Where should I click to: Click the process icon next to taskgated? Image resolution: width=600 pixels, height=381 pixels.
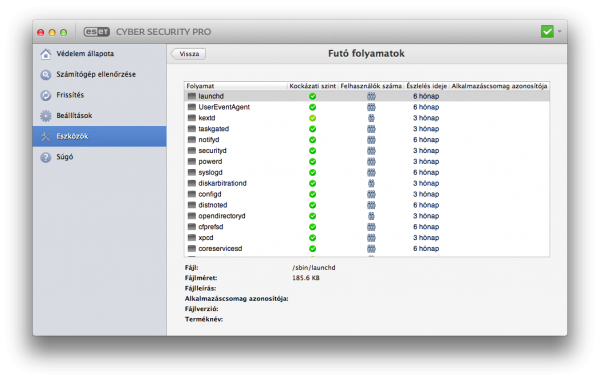[192, 129]
